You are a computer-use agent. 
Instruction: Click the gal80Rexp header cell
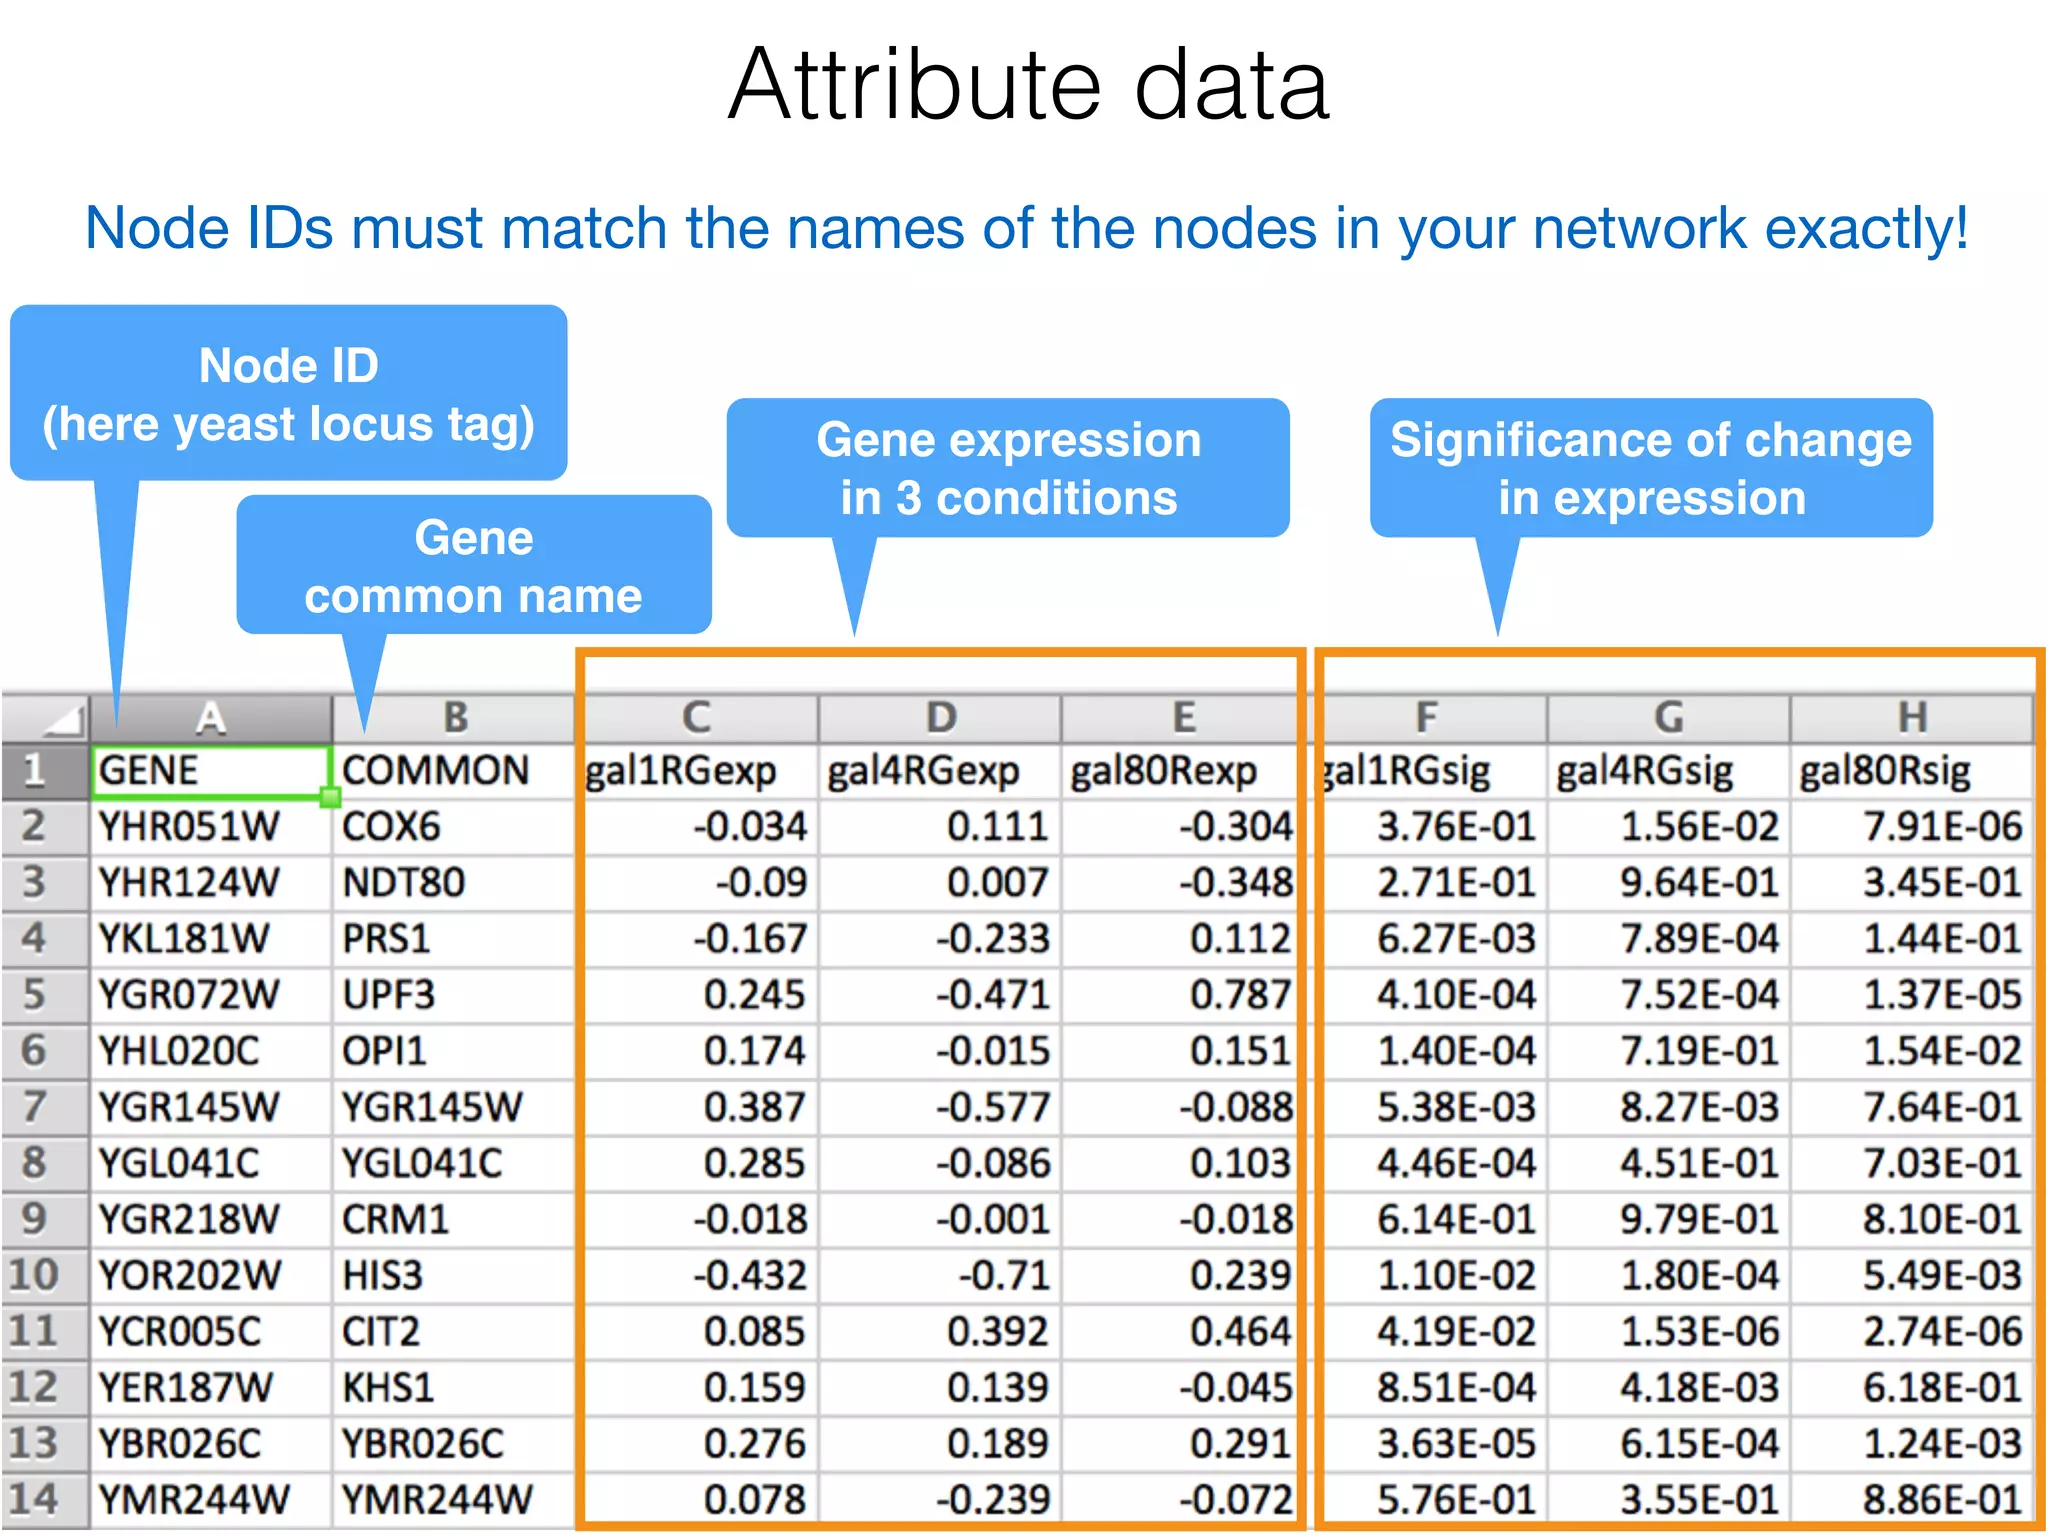click(x=1184, y=771)
